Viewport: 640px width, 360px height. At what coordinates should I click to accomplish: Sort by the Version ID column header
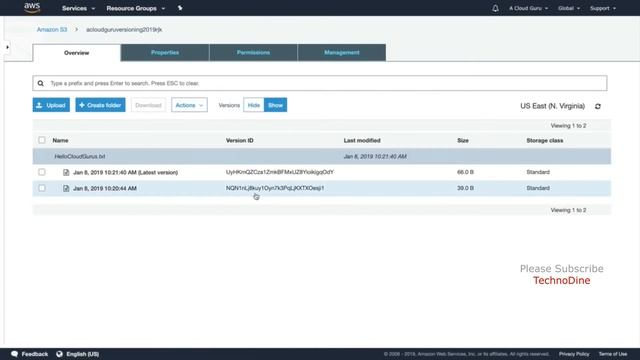coord(240,140)
